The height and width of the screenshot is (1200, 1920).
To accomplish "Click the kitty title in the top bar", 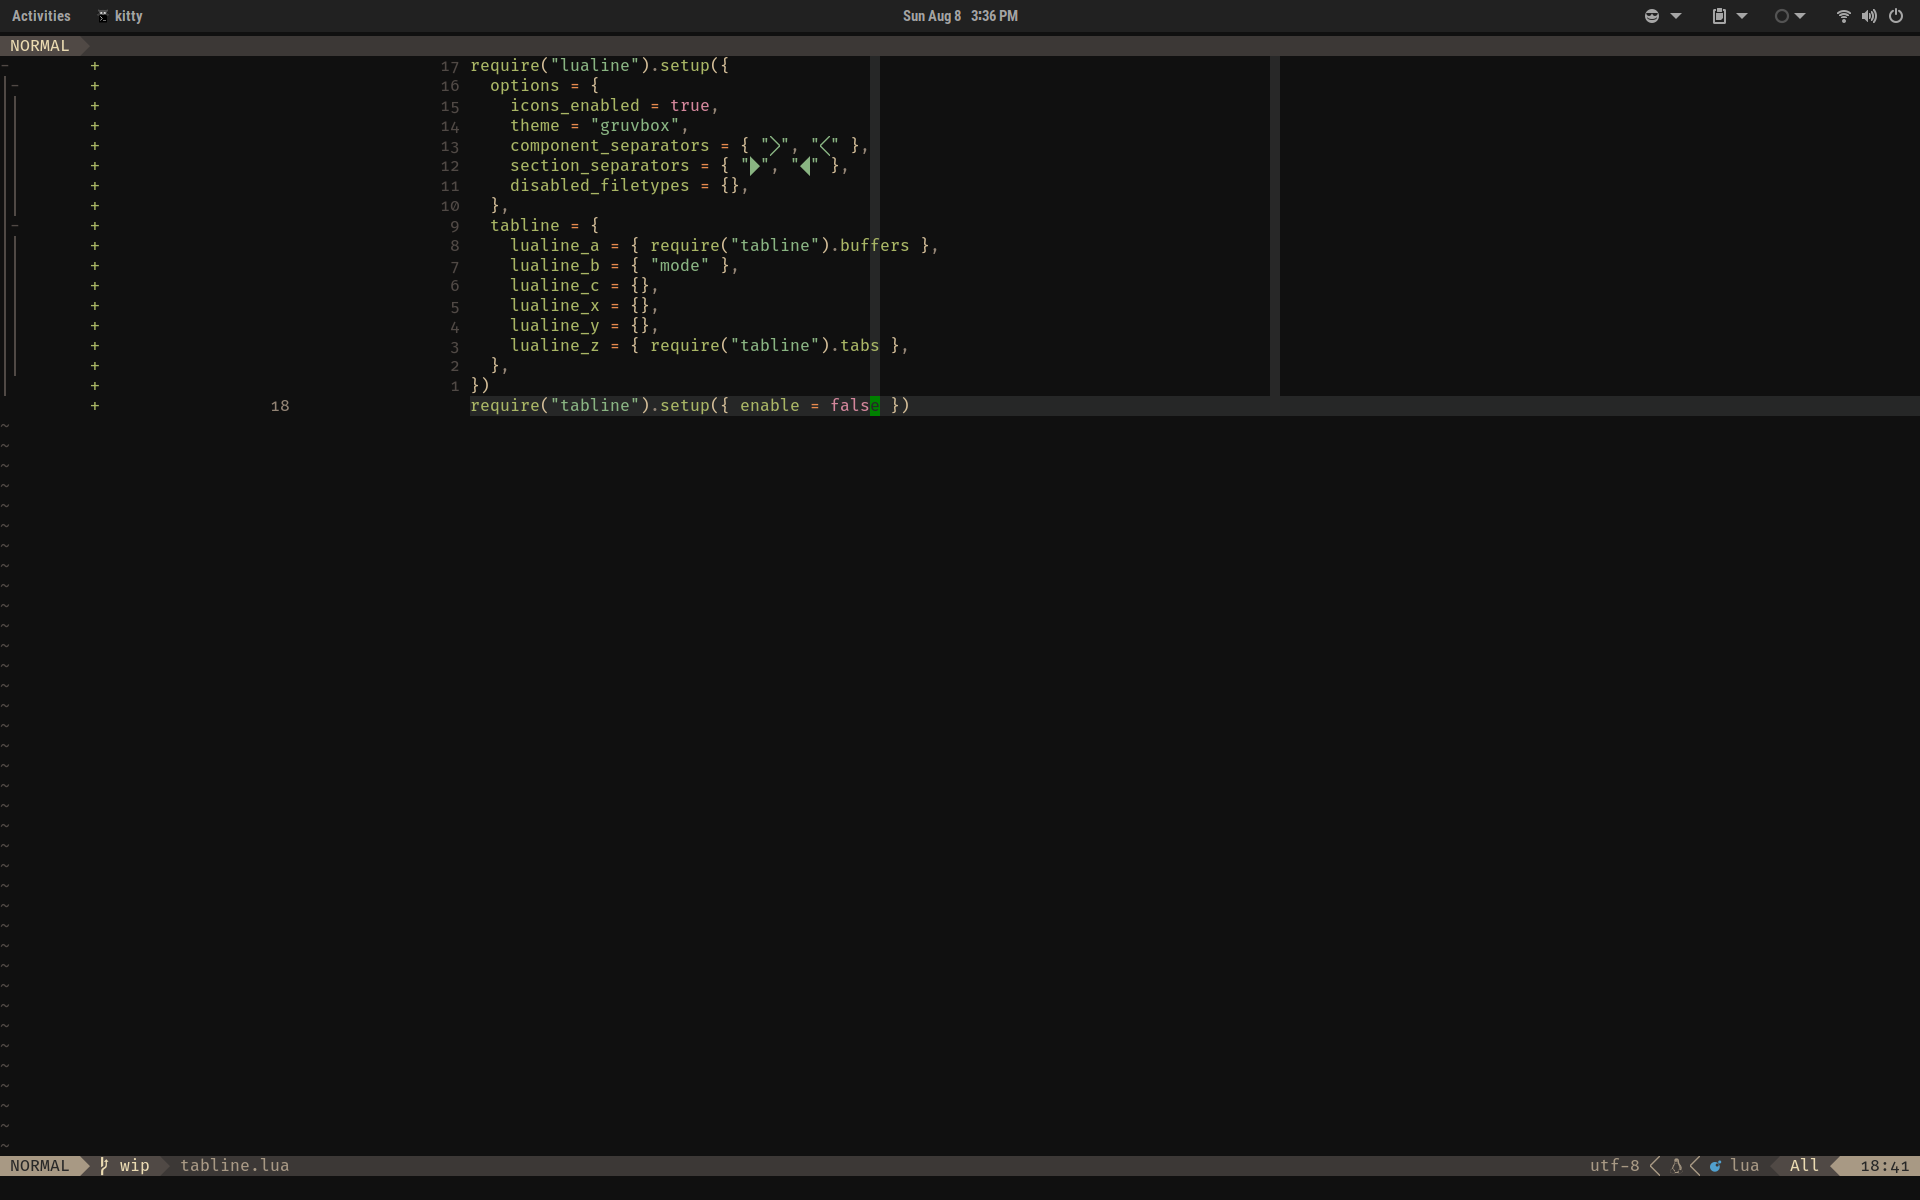I will pyautogui.click(x=128, y=16).
